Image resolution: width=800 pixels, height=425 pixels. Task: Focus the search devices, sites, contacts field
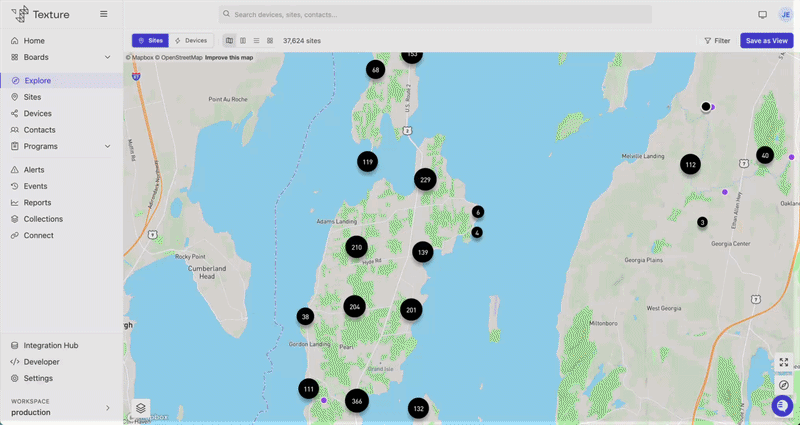tap(435, 14)
